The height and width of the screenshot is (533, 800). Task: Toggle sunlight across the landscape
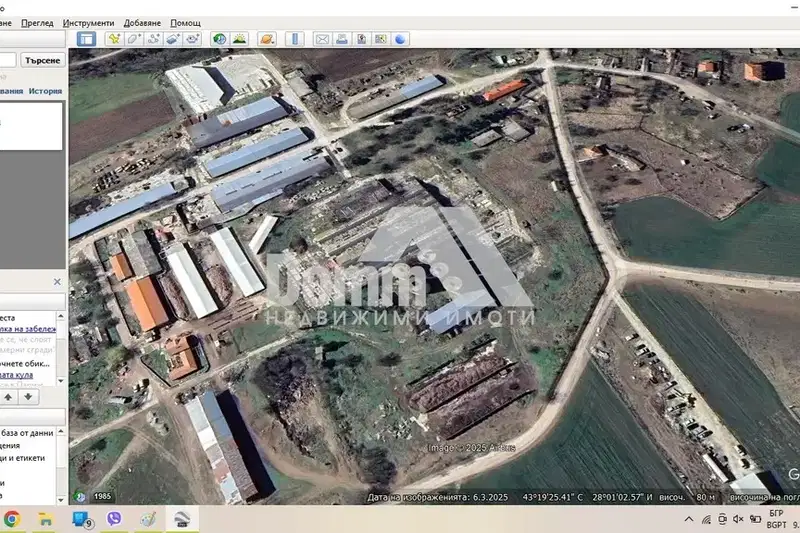coord(239,39)
